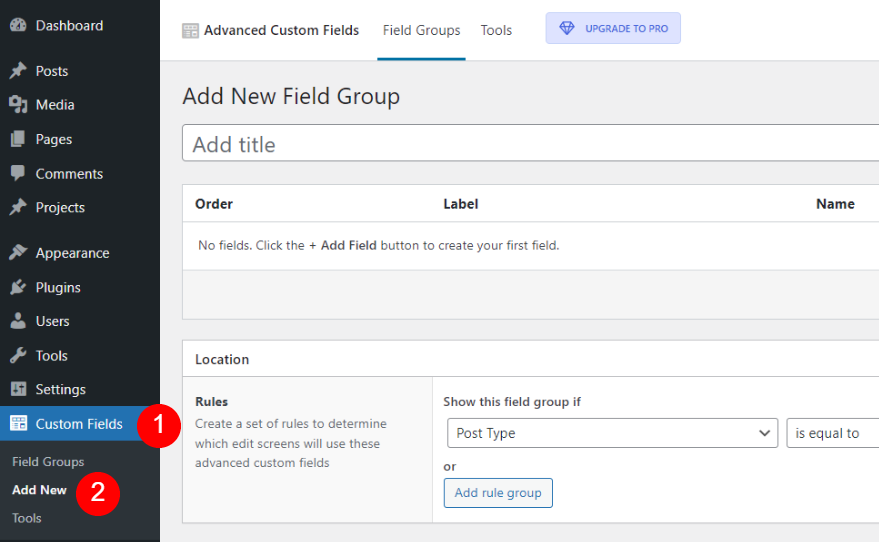Open Media via its sidebar icon

(18, 105)
